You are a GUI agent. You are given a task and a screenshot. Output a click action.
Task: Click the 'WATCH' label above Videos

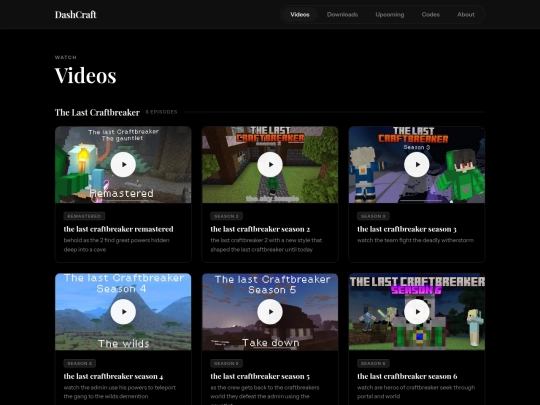65,57
